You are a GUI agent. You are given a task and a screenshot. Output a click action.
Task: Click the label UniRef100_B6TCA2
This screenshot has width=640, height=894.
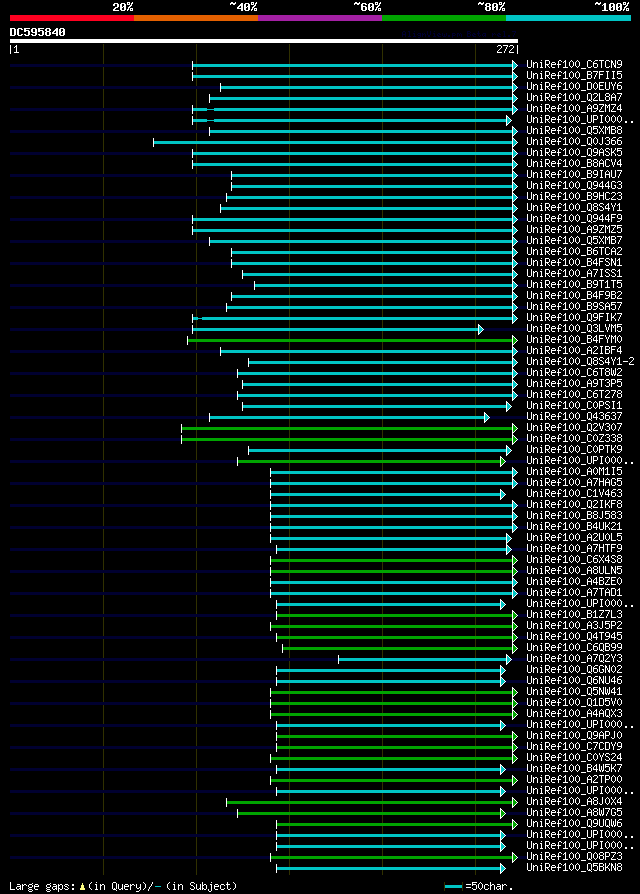[x=574, y=251]
